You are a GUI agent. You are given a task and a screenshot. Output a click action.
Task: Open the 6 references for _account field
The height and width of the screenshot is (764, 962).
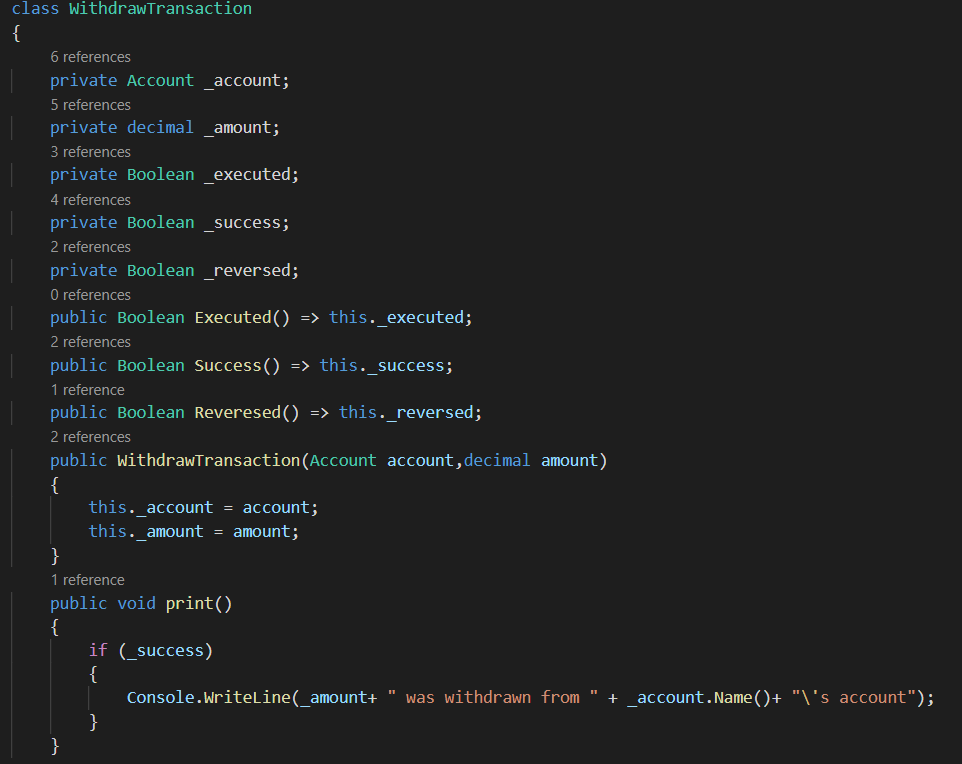coord(90,56)
